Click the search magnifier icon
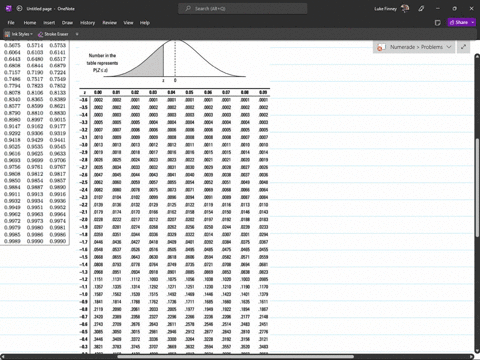Viewport: 480px width, 360px height. pos(188,9)
